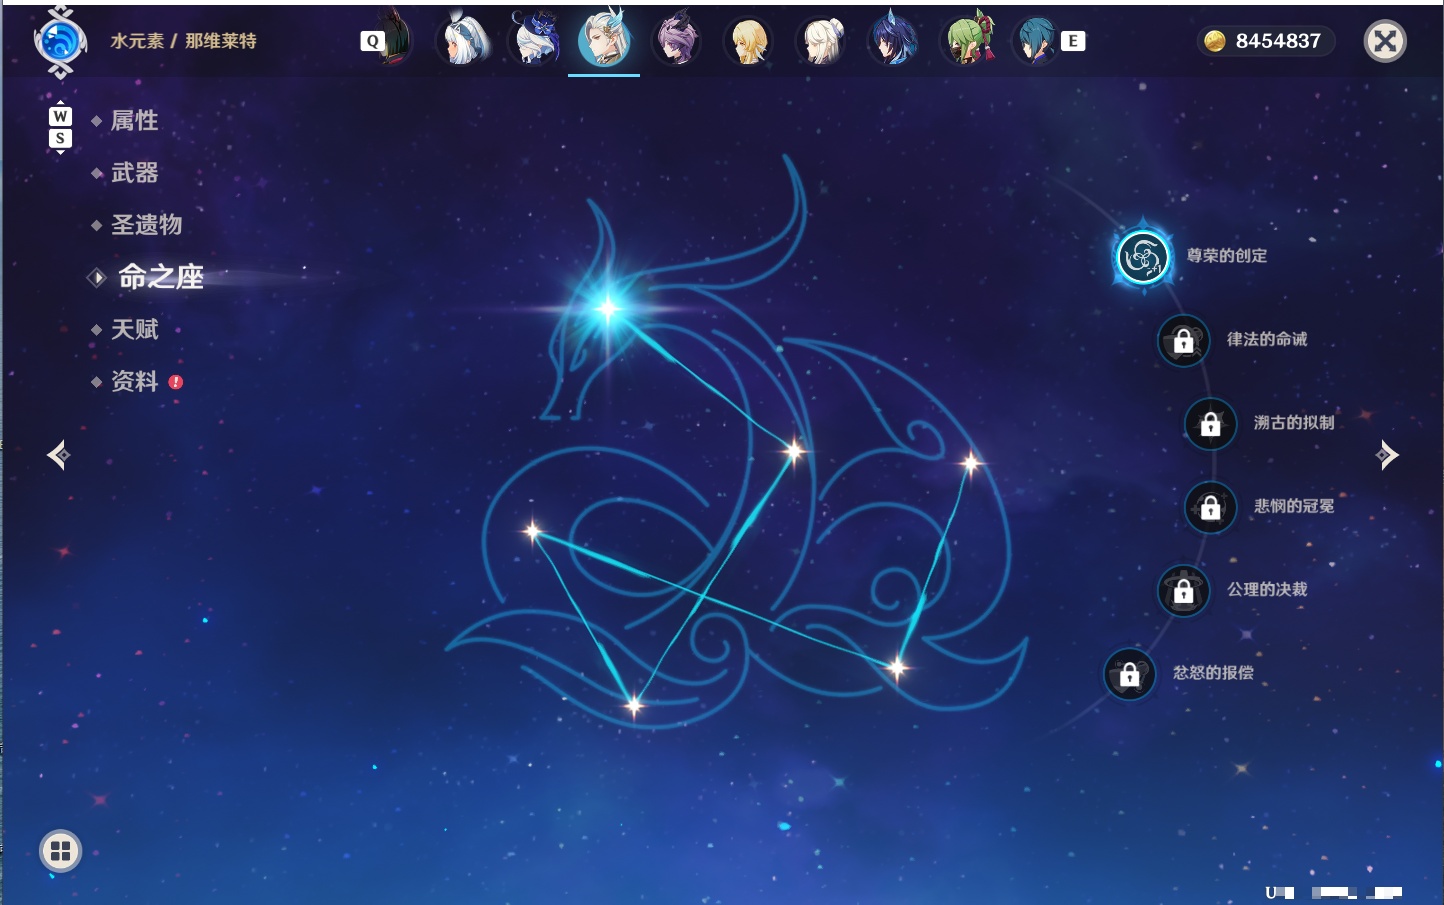
Task: Open the activated constellation 尊荣的创定
Action: click(1142, 257)
